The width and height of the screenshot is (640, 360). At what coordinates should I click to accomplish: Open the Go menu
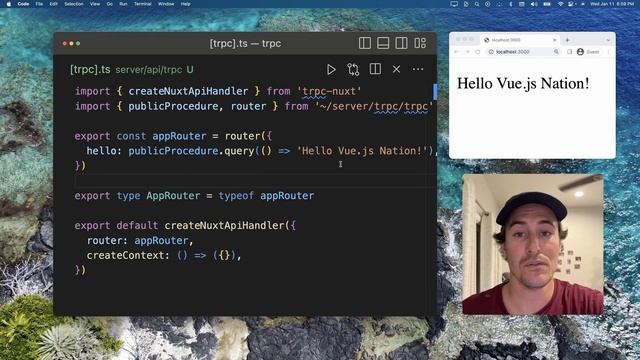(109, 4)
